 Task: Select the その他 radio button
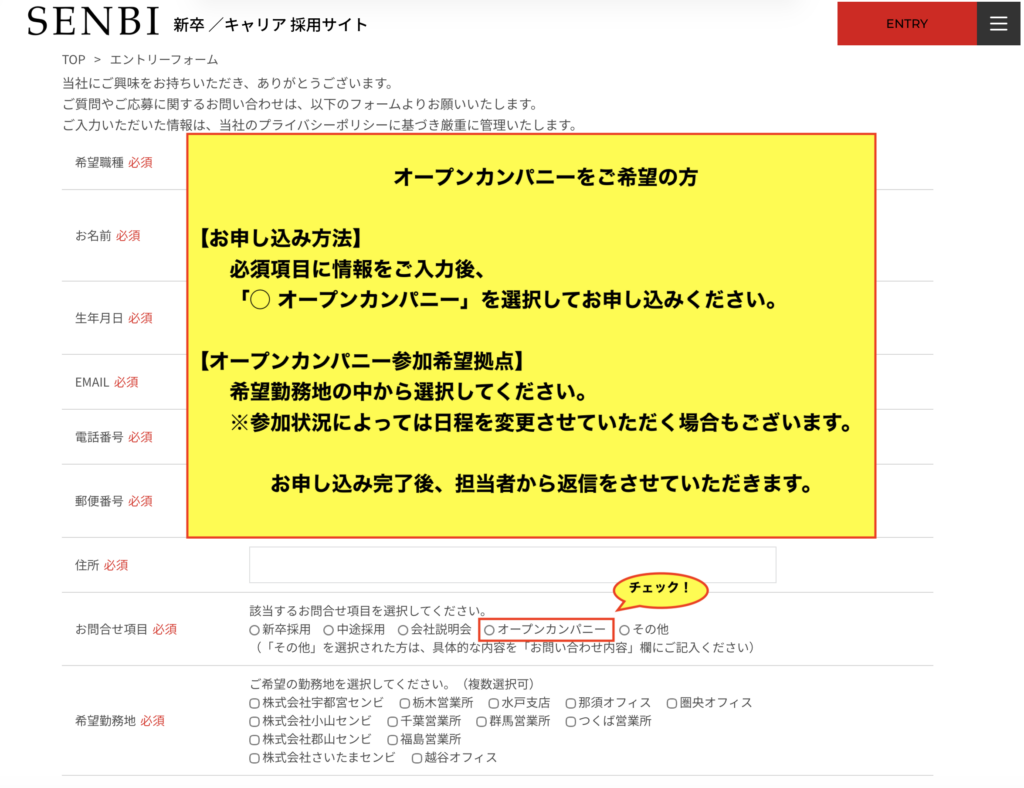pyautogui.click(x=624, y=630)
